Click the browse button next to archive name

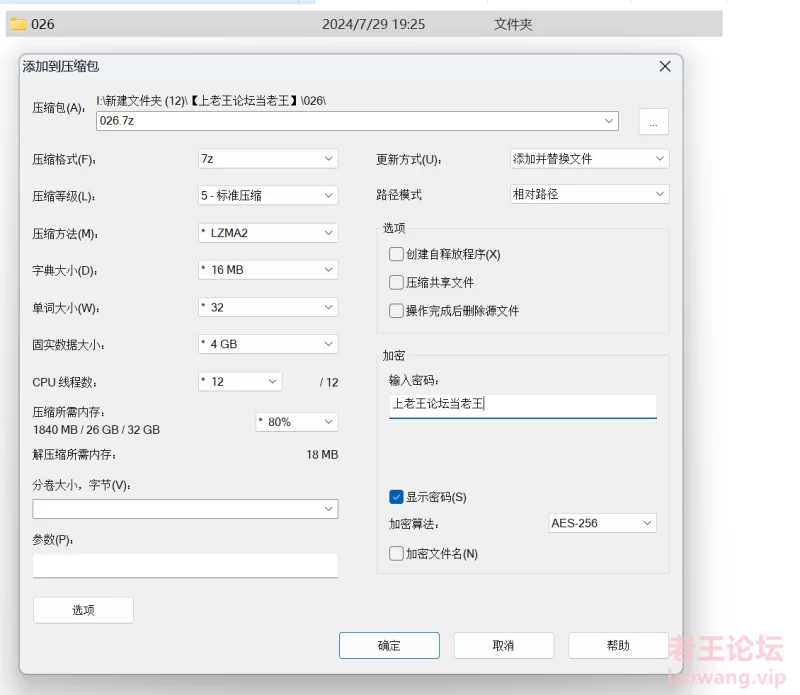[653, 122]
